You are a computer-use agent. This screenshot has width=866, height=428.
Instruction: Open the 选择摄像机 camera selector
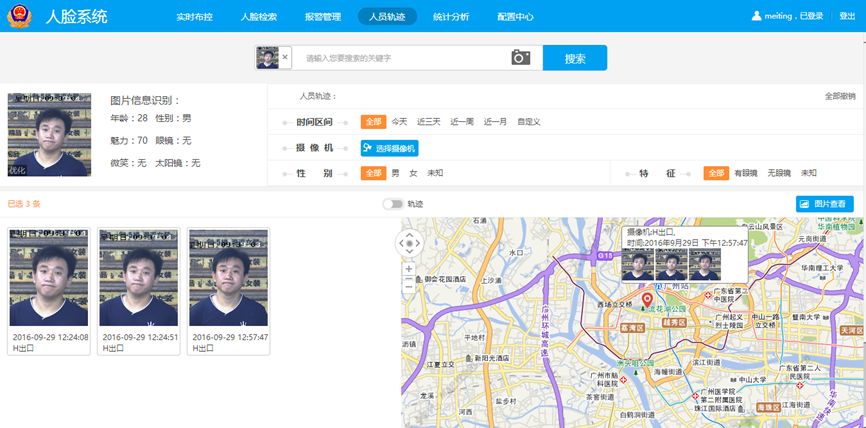click(x=389, y=148)
